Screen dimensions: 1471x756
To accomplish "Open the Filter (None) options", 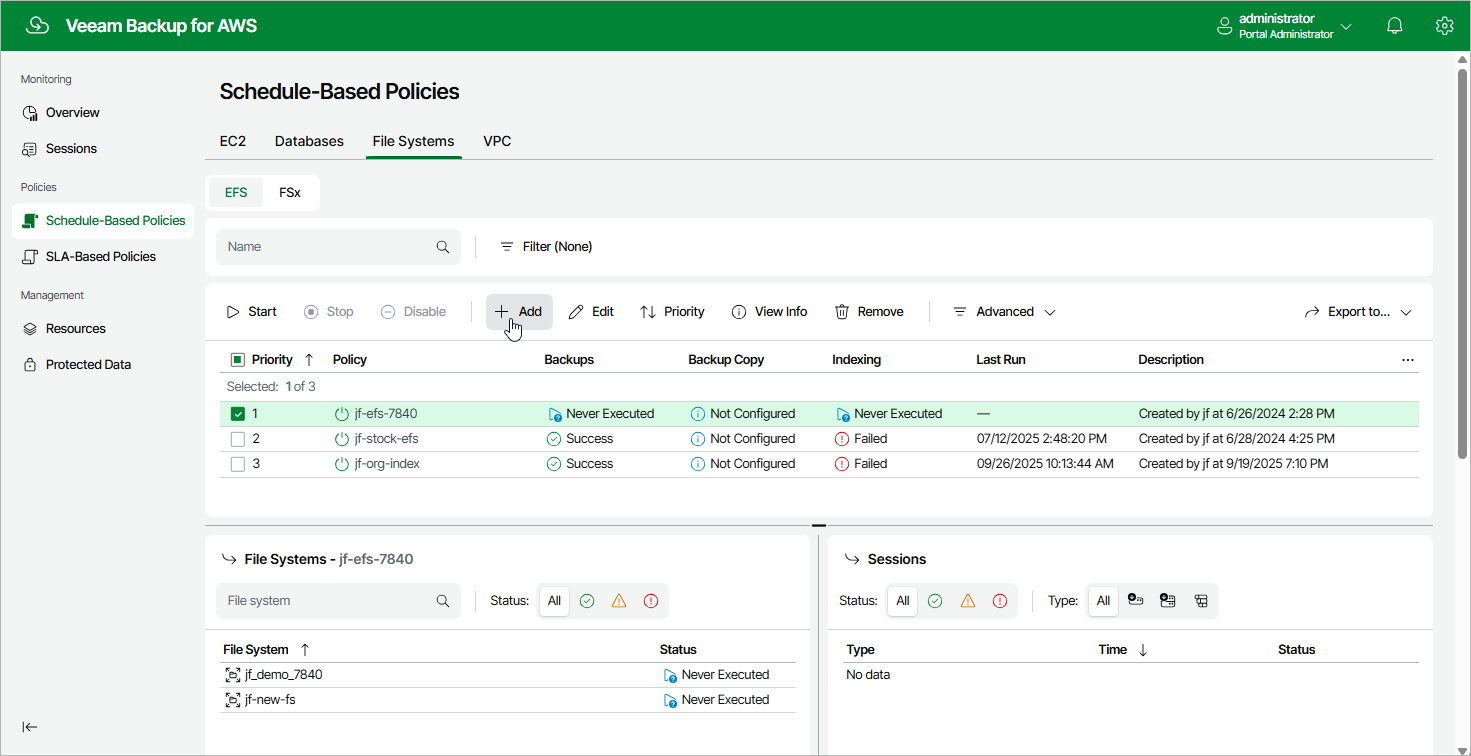I will (x=546, y=247).
